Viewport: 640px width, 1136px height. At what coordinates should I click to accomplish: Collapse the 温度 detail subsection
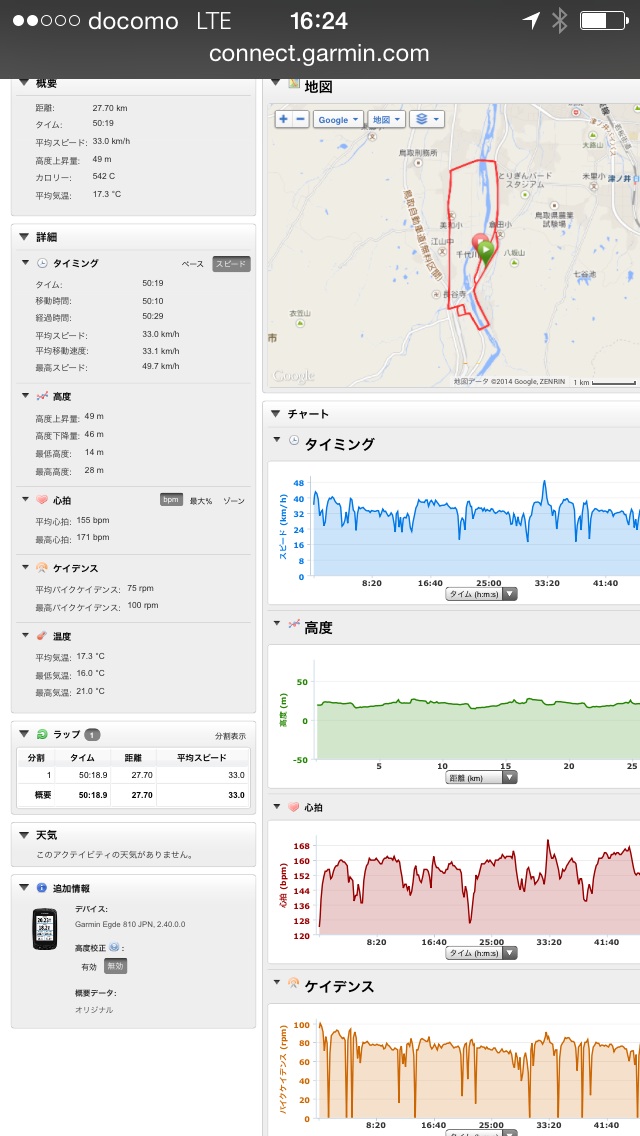(x=26, y=636)
